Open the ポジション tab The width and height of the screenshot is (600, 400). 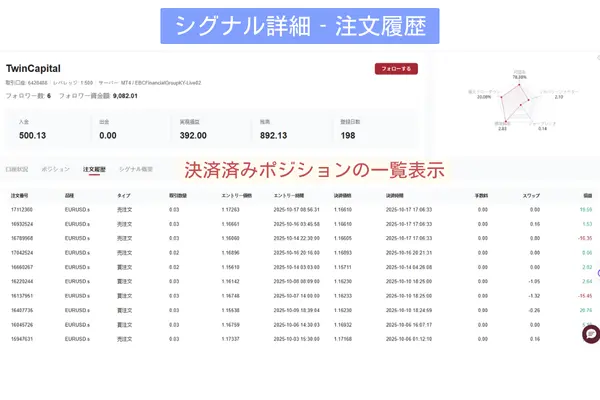coord(58,170)
